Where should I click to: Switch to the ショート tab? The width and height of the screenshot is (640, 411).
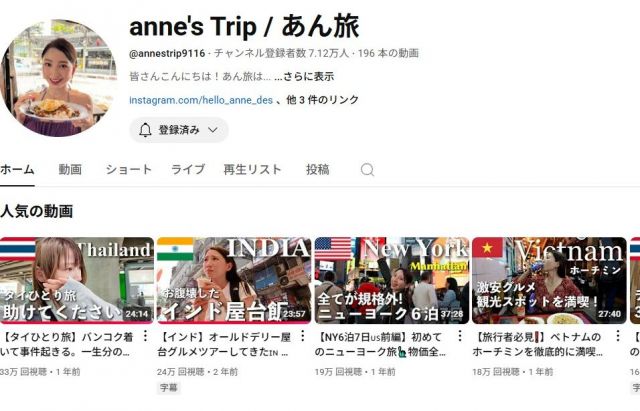129,169
